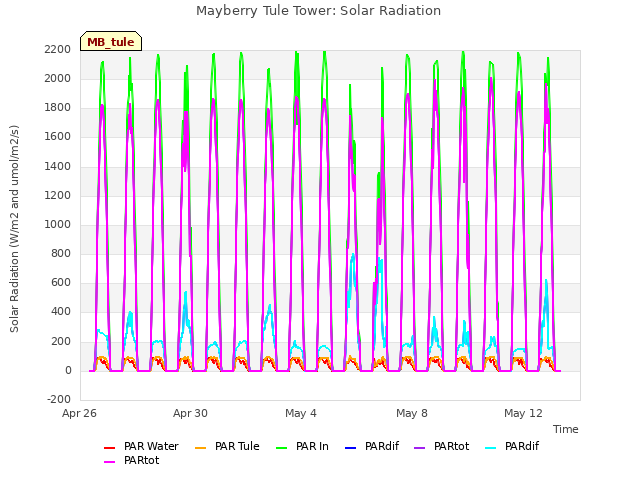Image resolution: width=640 pixels, height=480 pixels.
Task: Select the chart title Mayberry Tule Tower: Solar Radiation
Action: tap(318, 11)
